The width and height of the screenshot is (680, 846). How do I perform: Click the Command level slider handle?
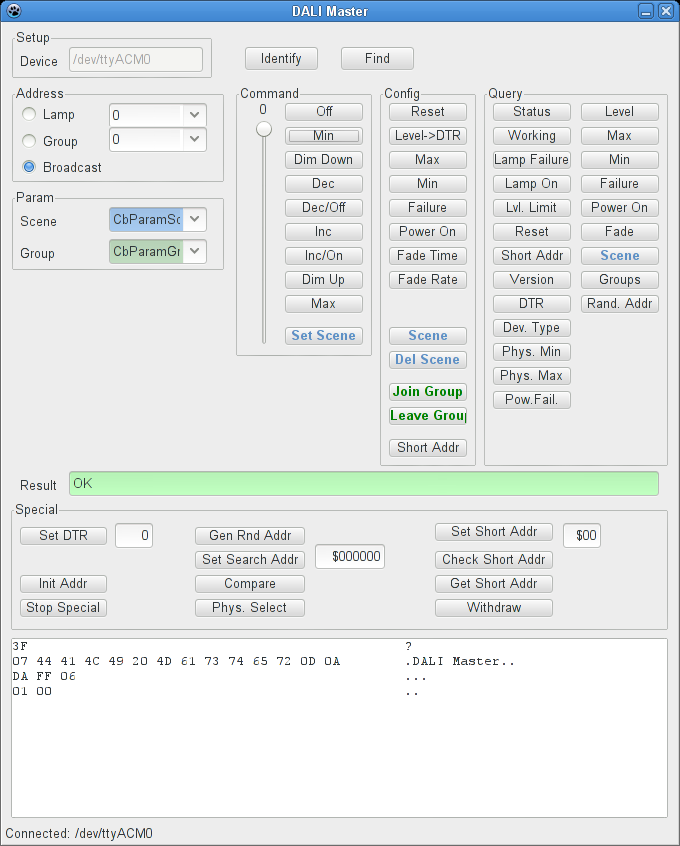pos(263,129)
